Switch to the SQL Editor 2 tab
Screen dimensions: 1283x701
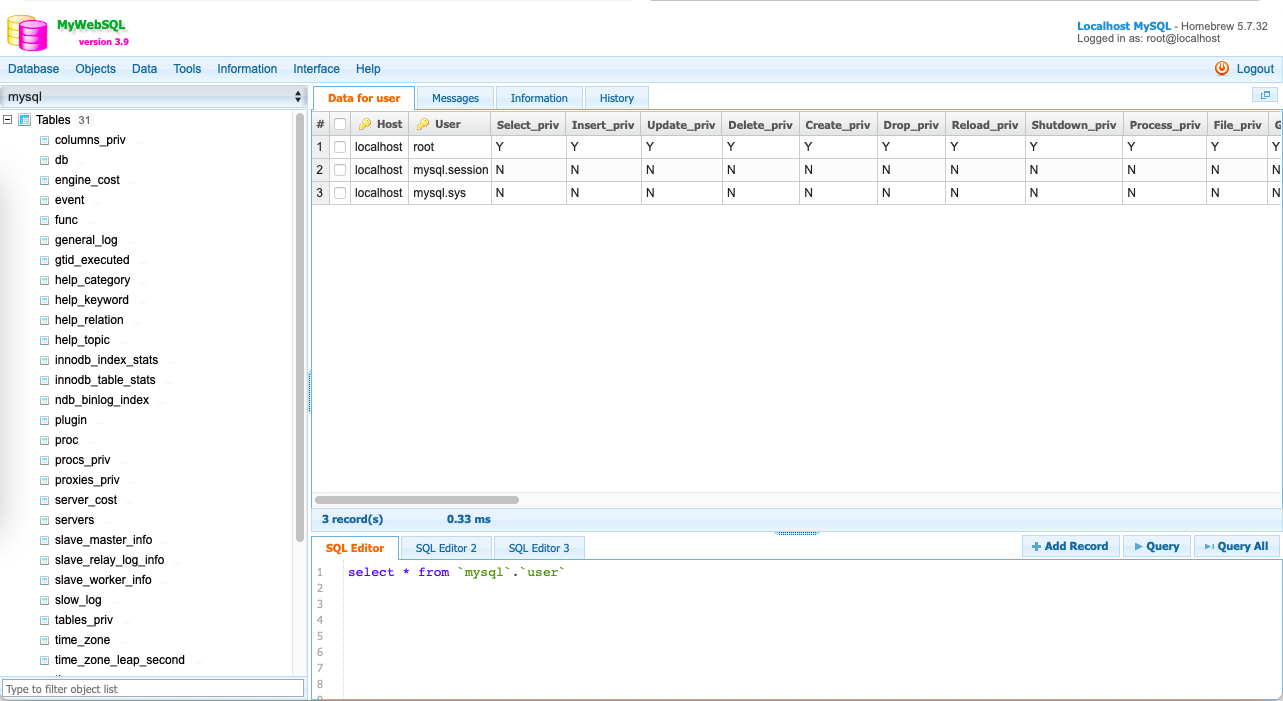click(445, 548)
